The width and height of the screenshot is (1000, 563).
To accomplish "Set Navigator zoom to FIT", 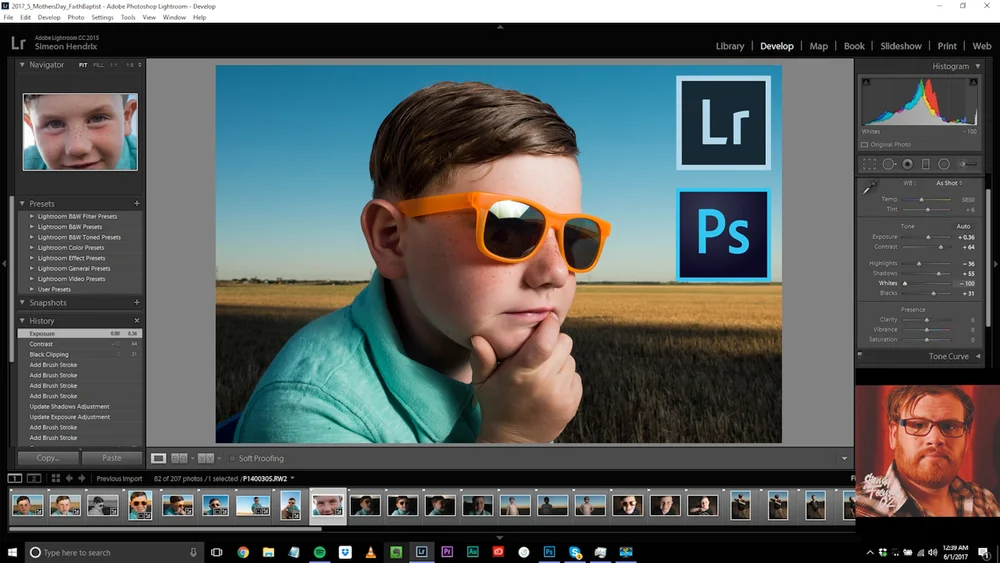I will click(x=83, y=65).
